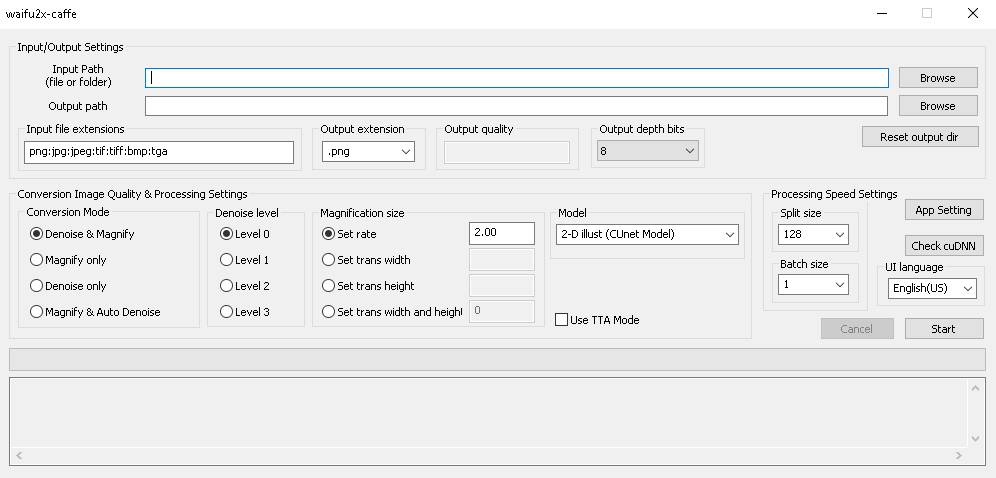Click the Output quality field

(507, 152)
